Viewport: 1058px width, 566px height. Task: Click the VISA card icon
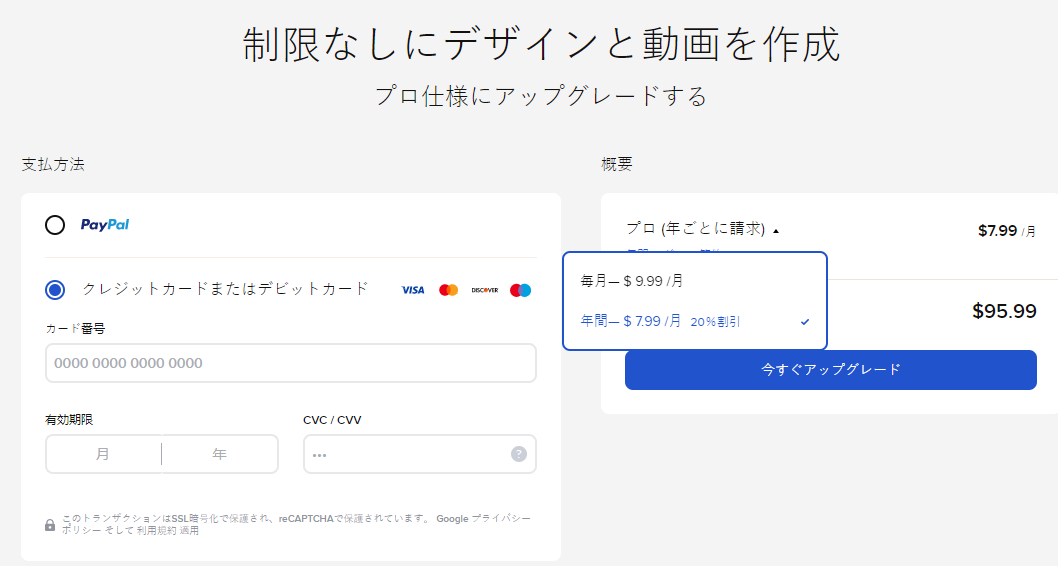click(413, 290)
